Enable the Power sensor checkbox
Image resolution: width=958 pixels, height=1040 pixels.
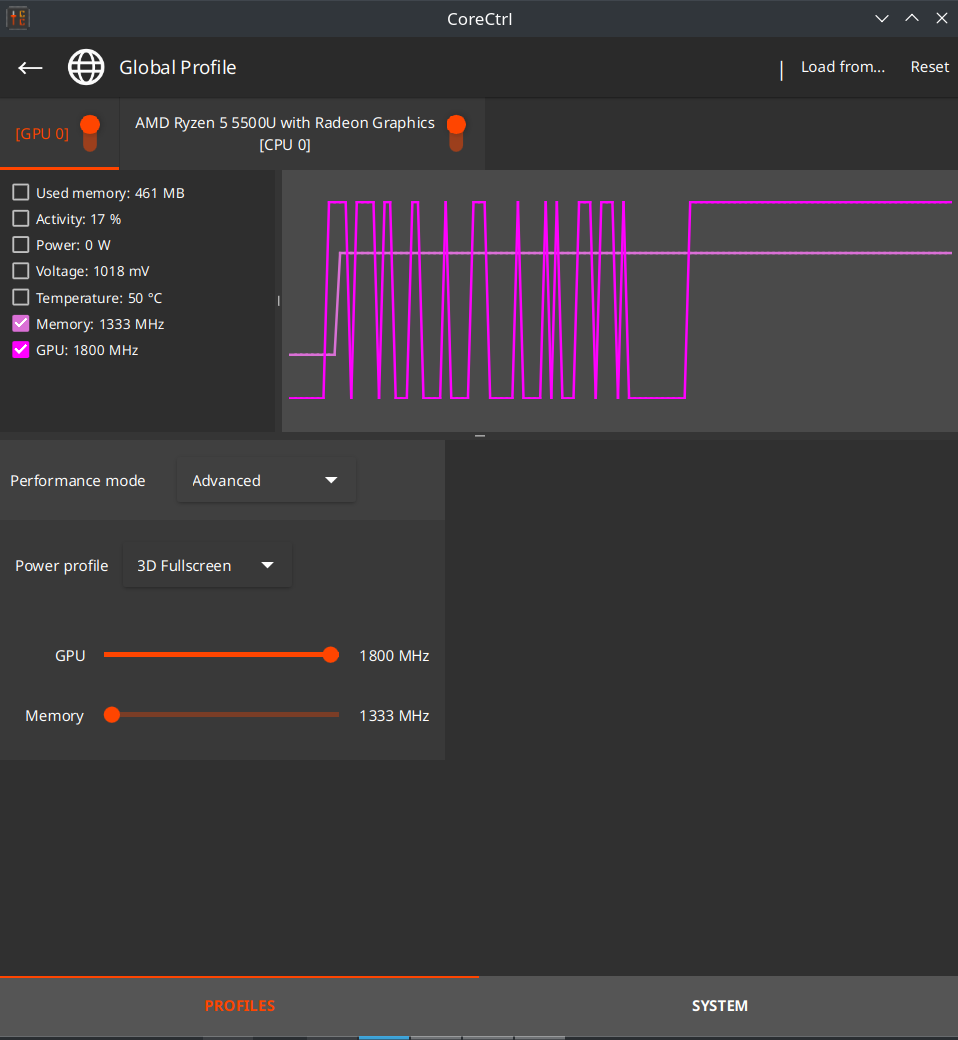[x=20, y=244]
